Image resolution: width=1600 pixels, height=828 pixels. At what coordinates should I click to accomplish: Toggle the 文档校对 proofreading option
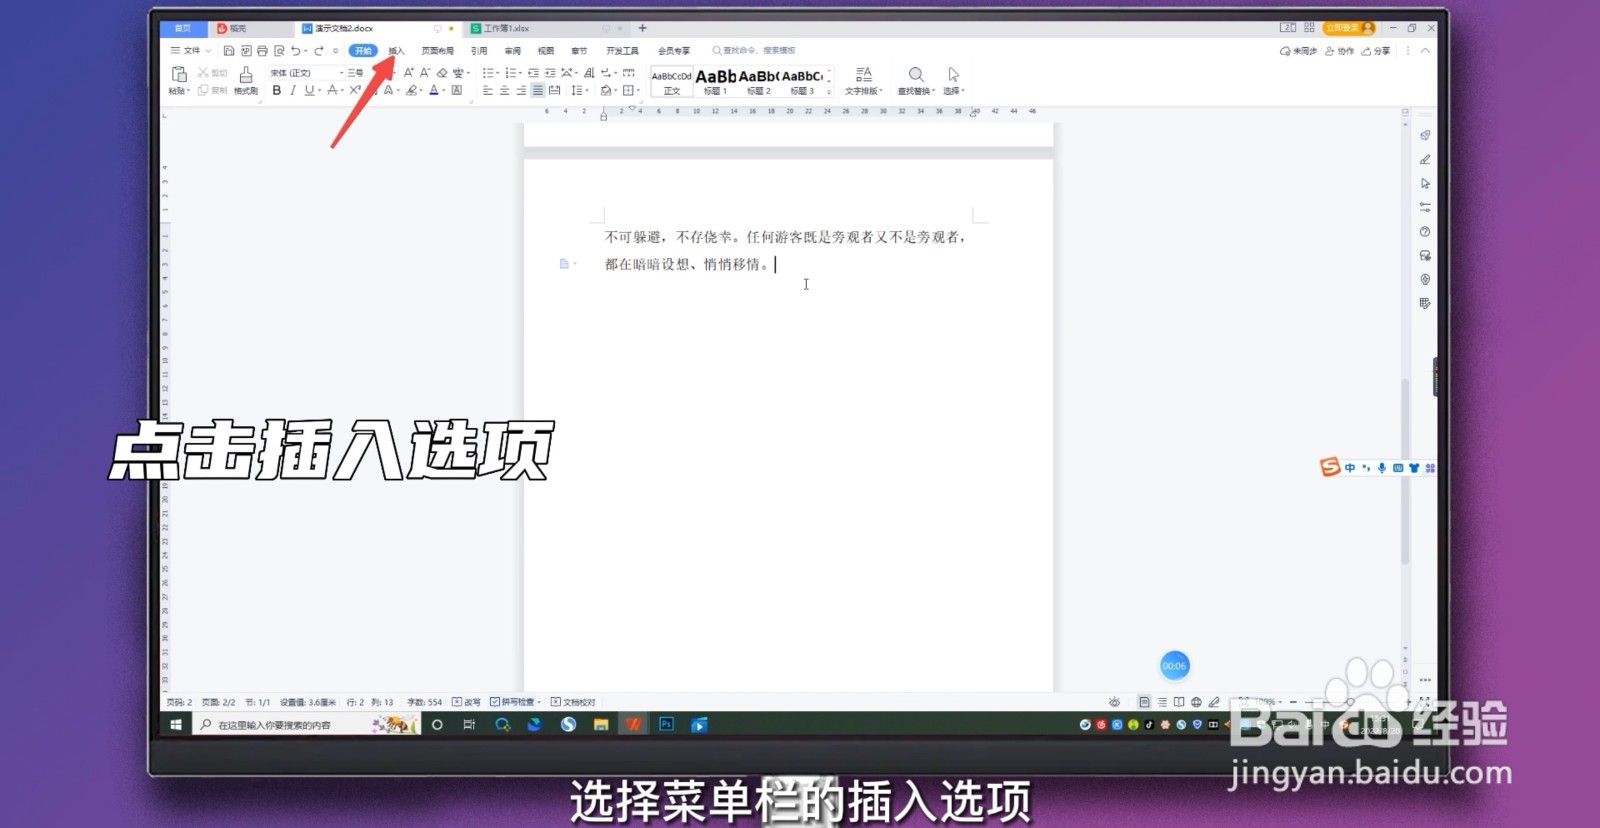pyautogui.click(x=573, y=702)
